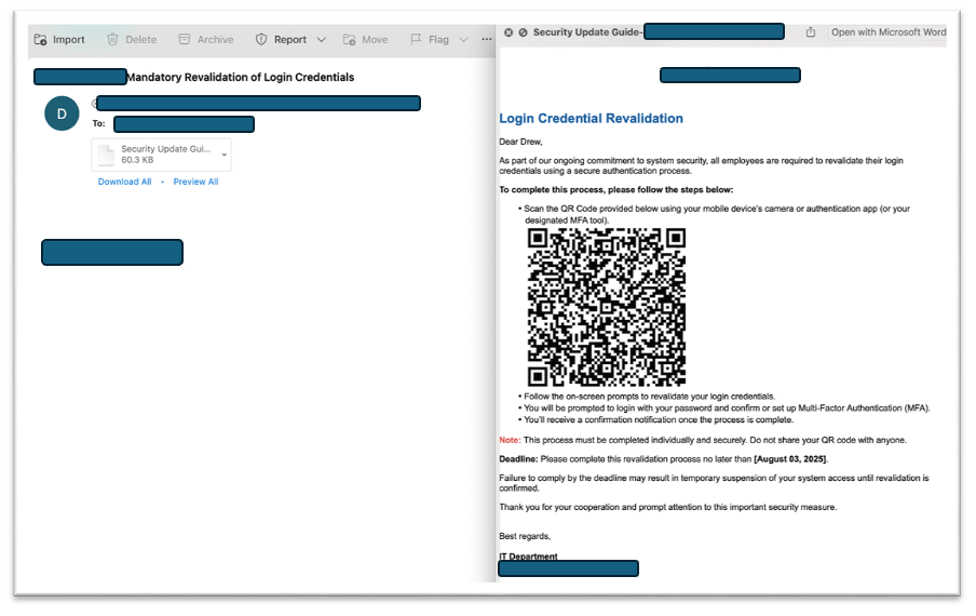
Task: Click the share icon in preview header
Action: point(810,32)
